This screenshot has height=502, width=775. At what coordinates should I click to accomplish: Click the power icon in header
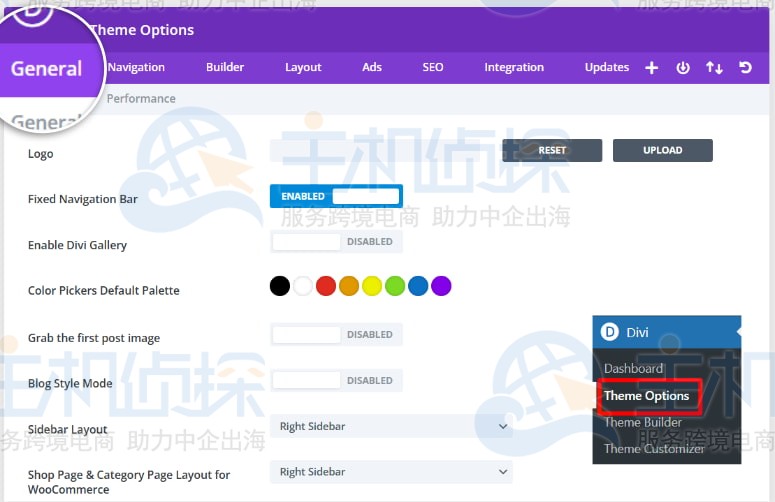683,68
